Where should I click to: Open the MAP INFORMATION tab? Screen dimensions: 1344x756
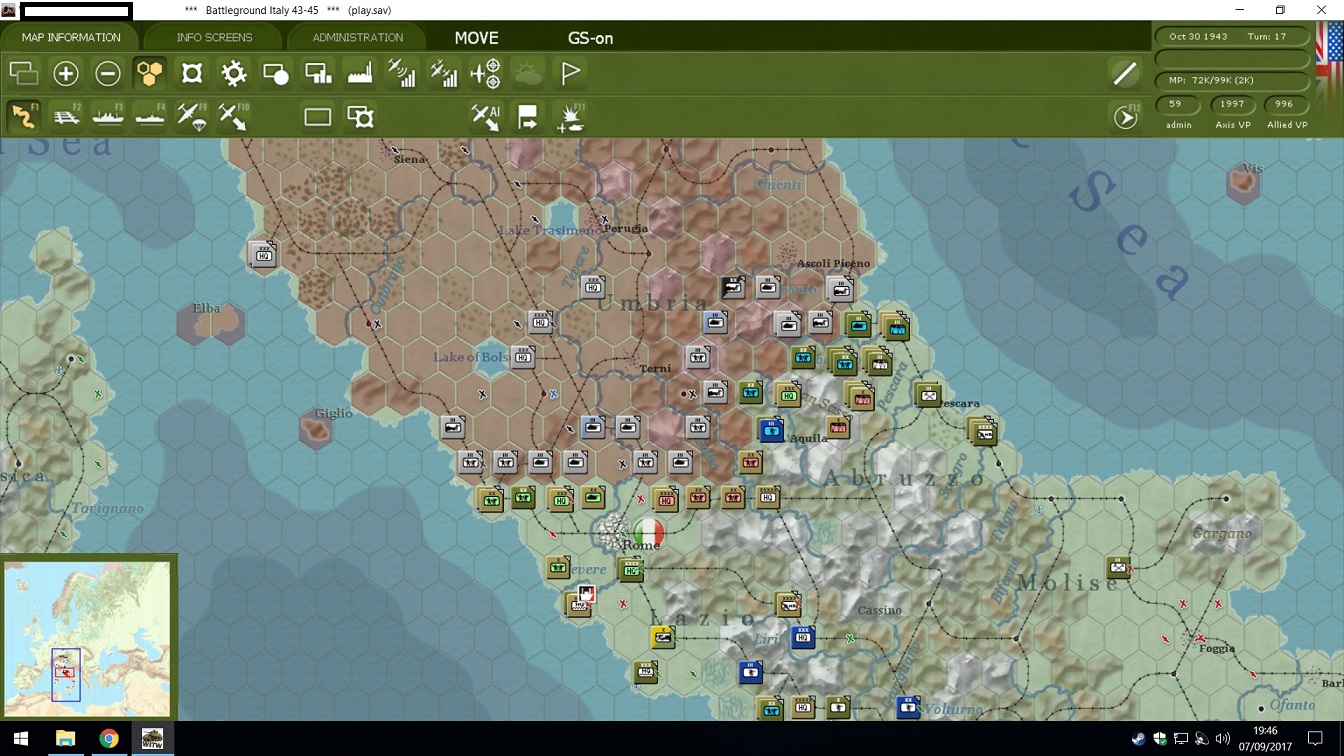point(71,38)
